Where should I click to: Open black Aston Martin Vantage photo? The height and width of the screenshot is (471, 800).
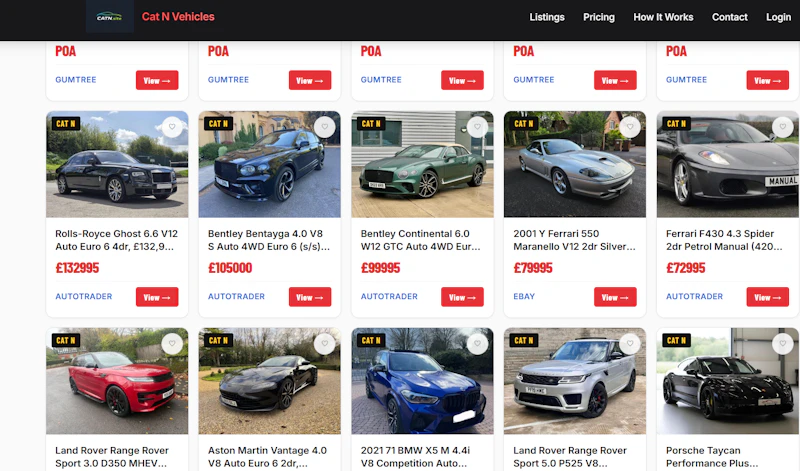point(269,381)
